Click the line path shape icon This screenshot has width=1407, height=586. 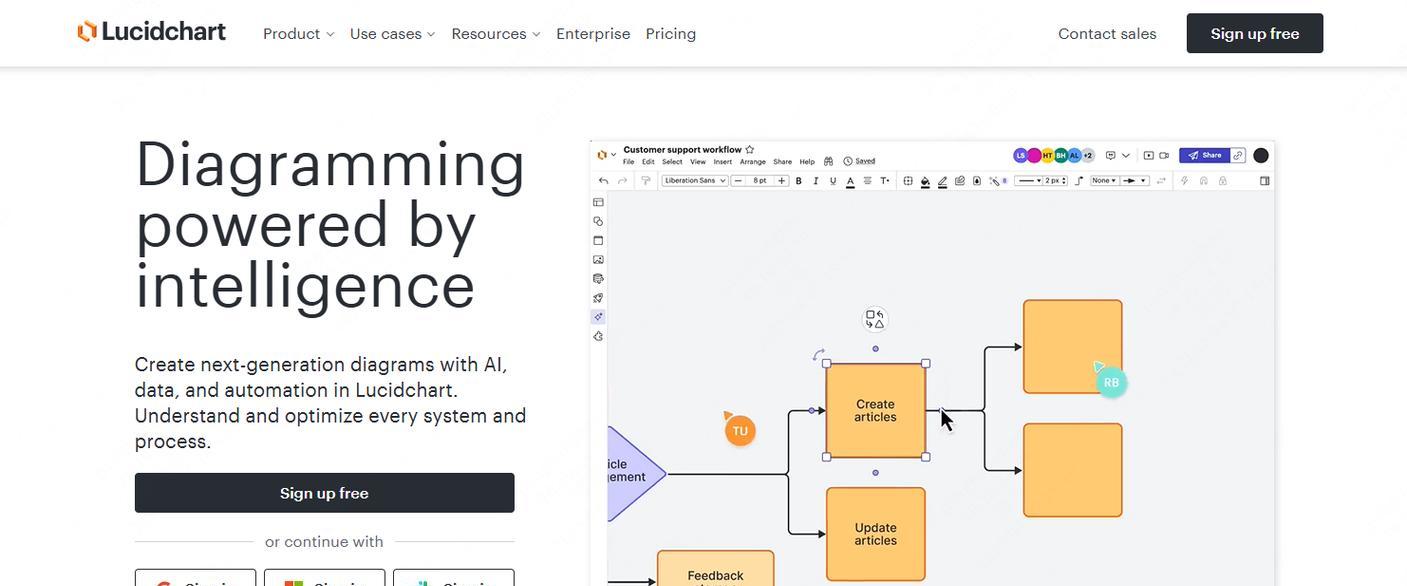point(1079,181)
